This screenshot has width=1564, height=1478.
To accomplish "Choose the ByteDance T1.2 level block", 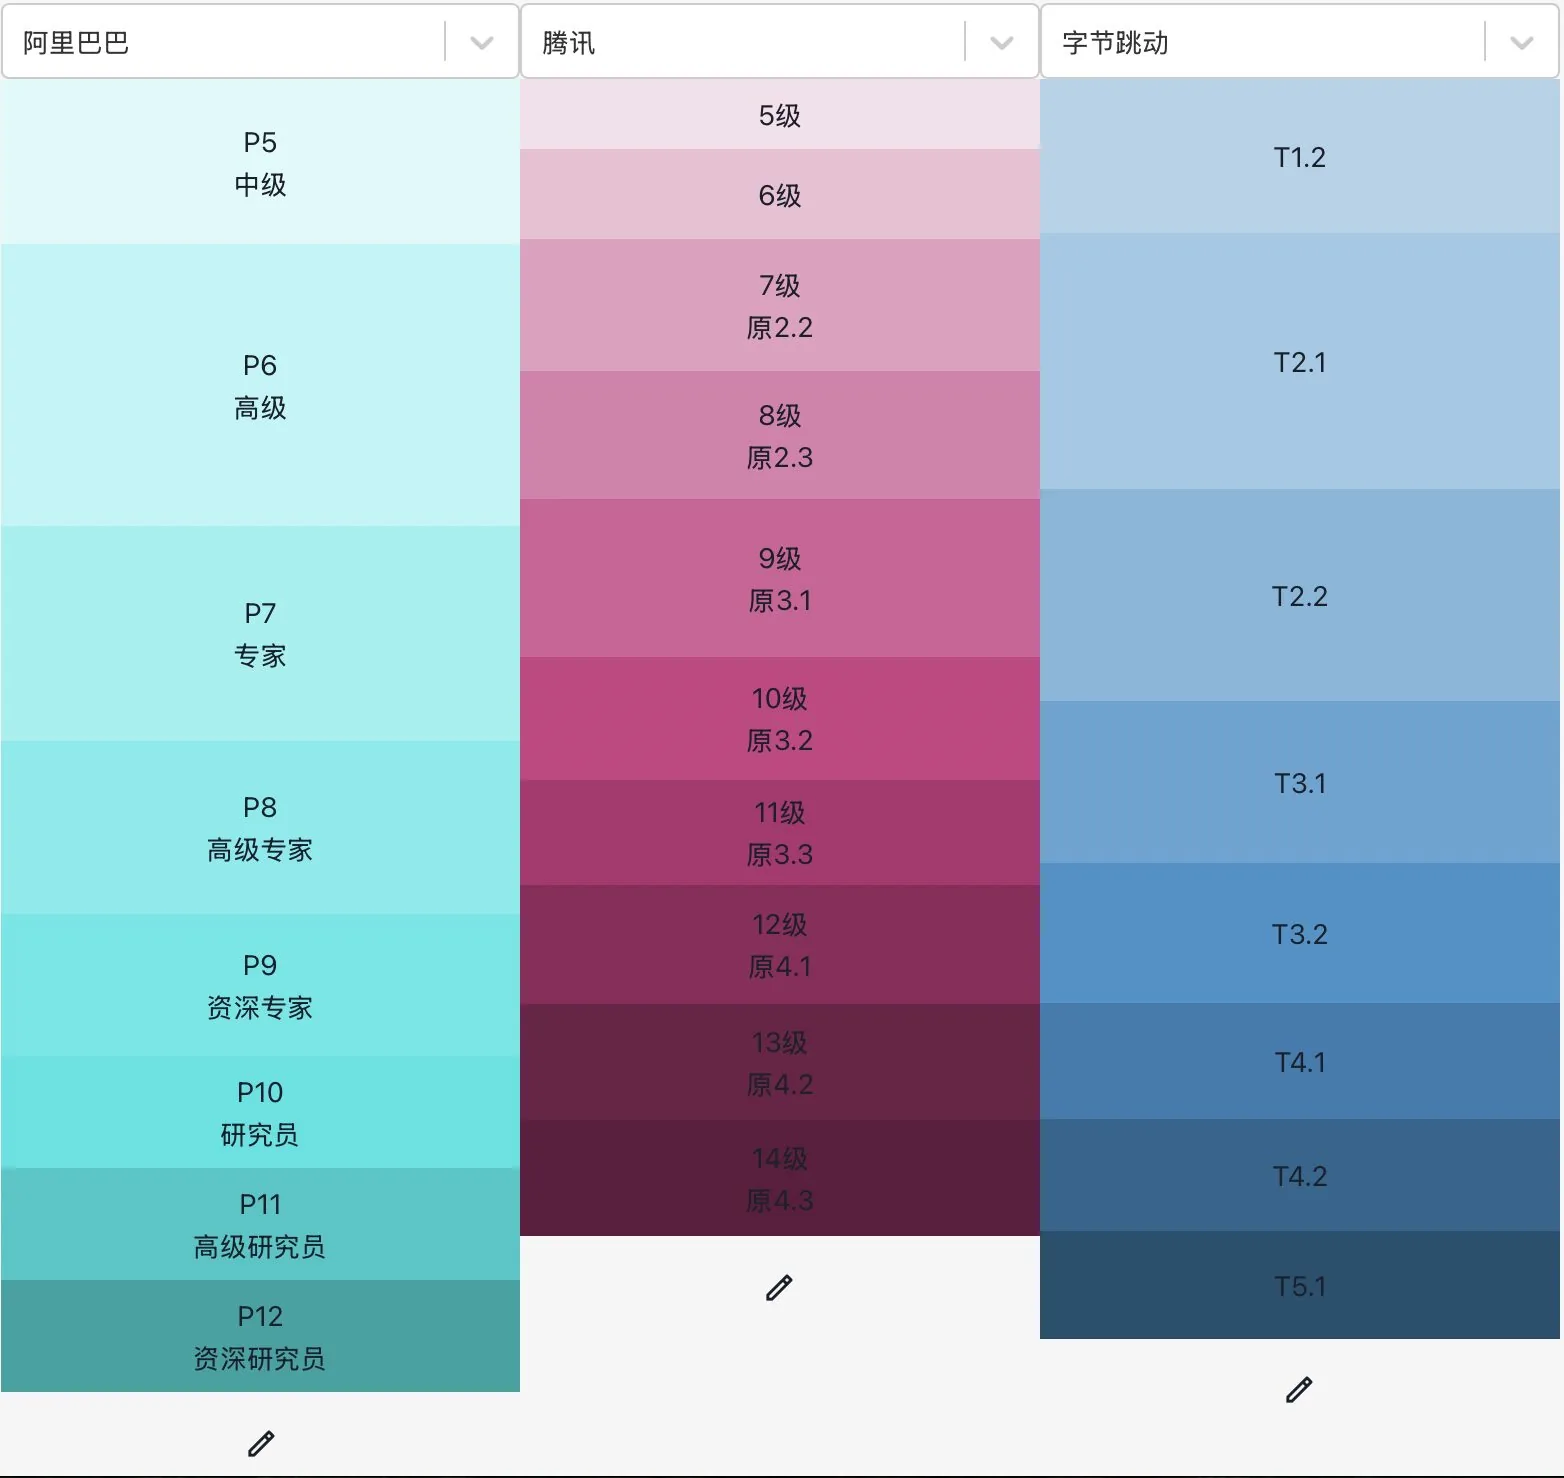I will click(1300, 156).
